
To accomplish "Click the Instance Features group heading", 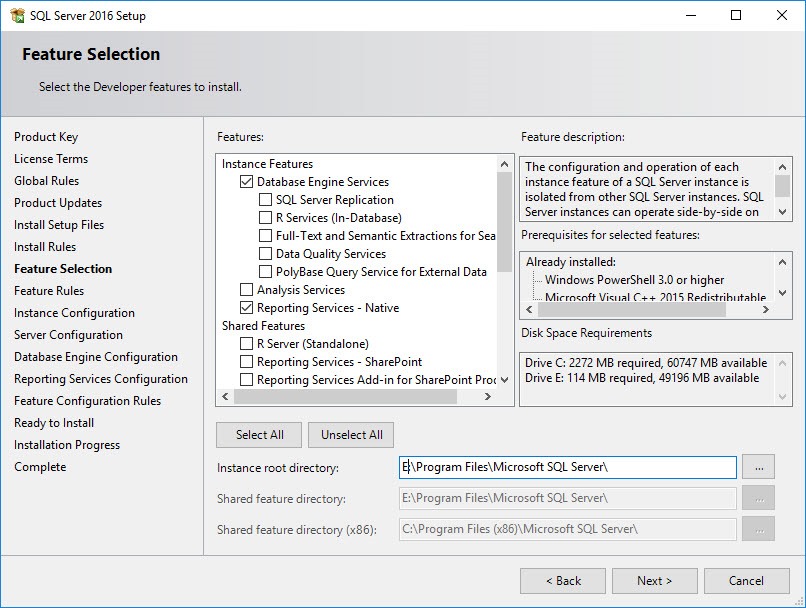I will pyautogui.click(x=267, y=164).
